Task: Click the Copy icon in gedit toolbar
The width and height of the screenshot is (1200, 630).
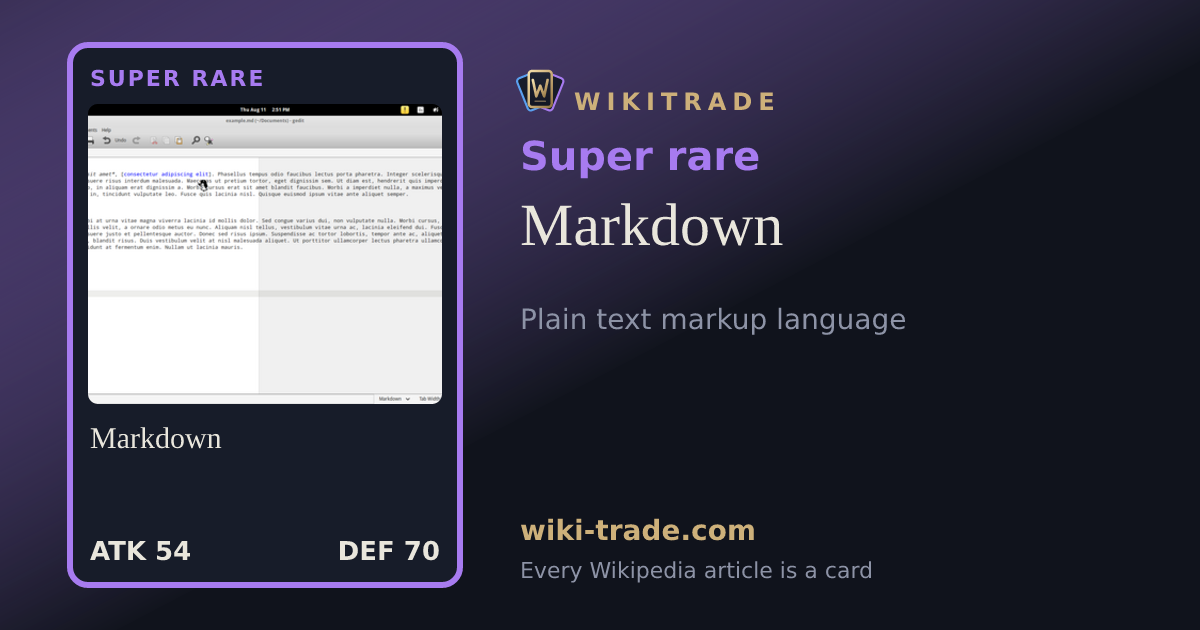Action: click(166, 140)
